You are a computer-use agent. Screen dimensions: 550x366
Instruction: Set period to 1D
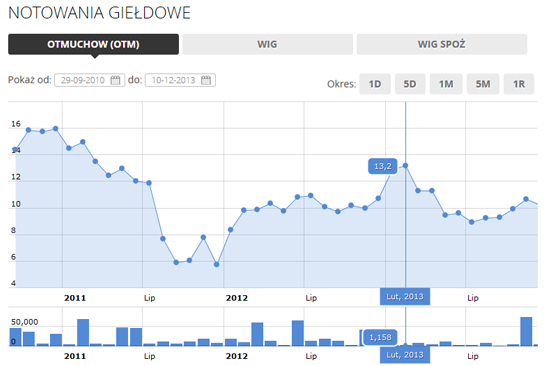(x=375, y=84)
